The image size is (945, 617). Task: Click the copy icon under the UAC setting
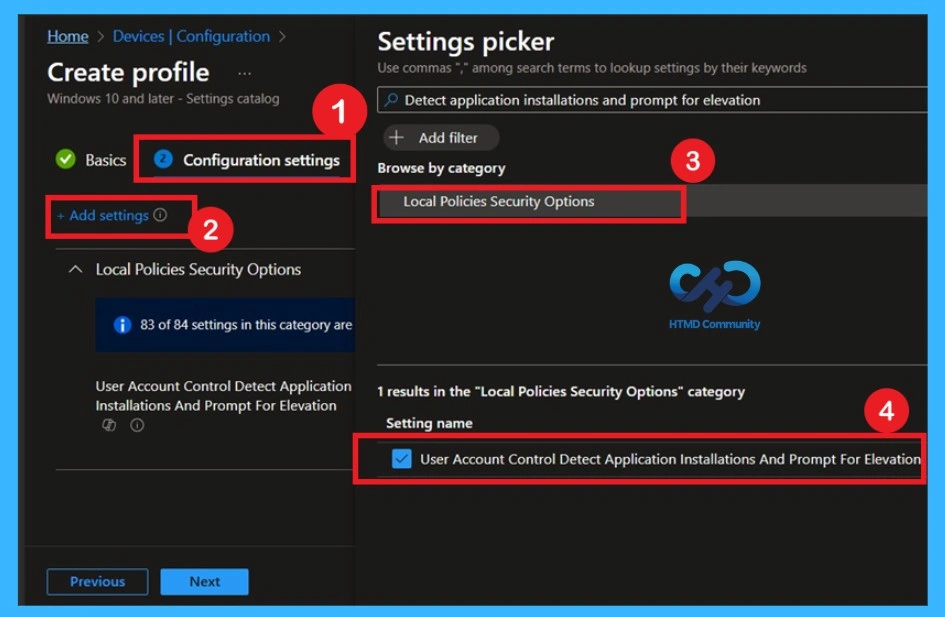(110, 424)
